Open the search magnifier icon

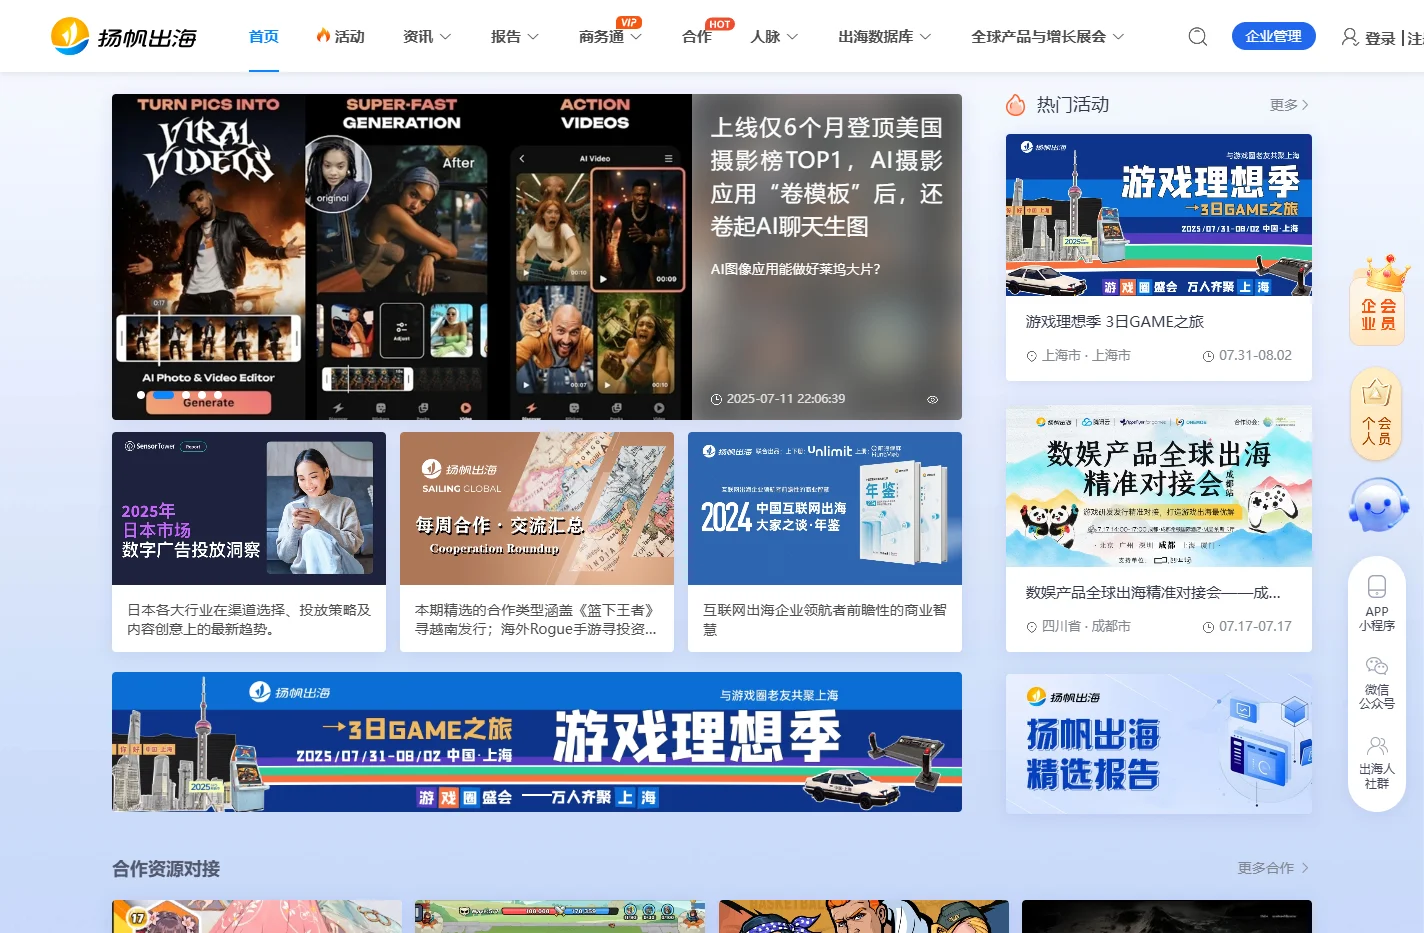coord(1197,37)
